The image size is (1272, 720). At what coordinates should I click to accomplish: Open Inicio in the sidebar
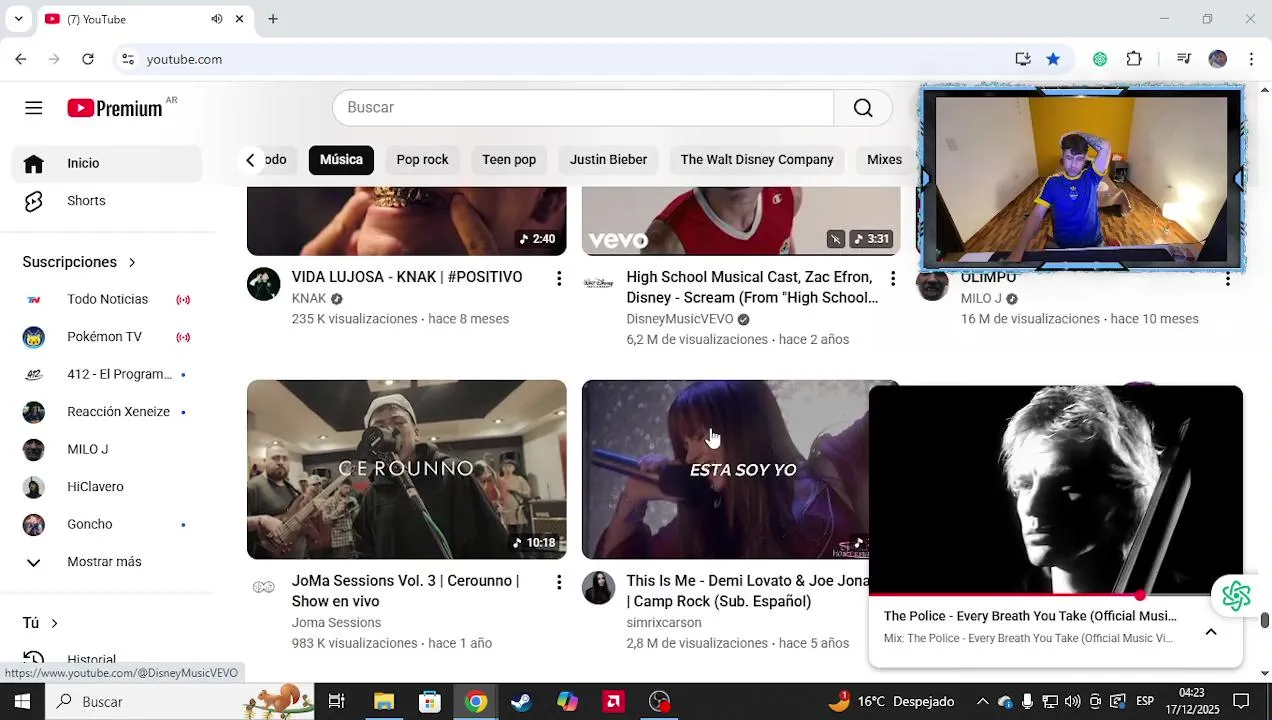pyautogui.click(x=107, y=163)
